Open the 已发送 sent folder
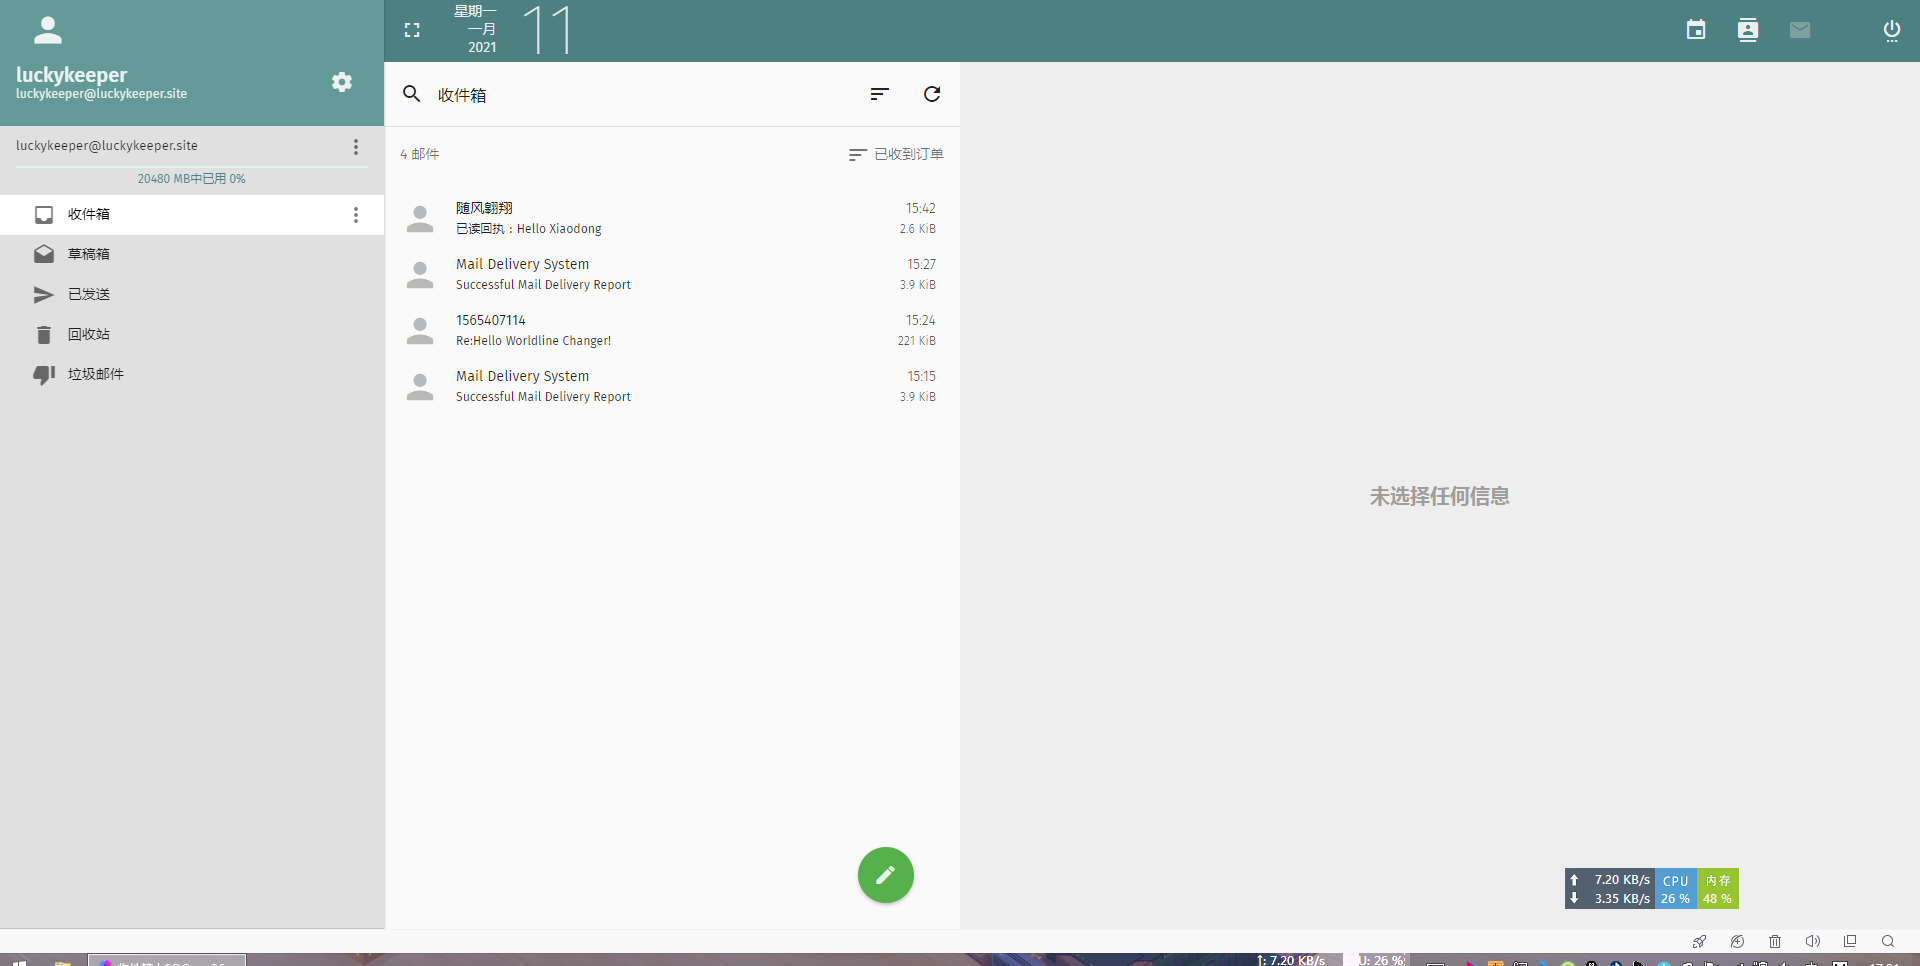The image size is (1920, 966). [89, 294]
